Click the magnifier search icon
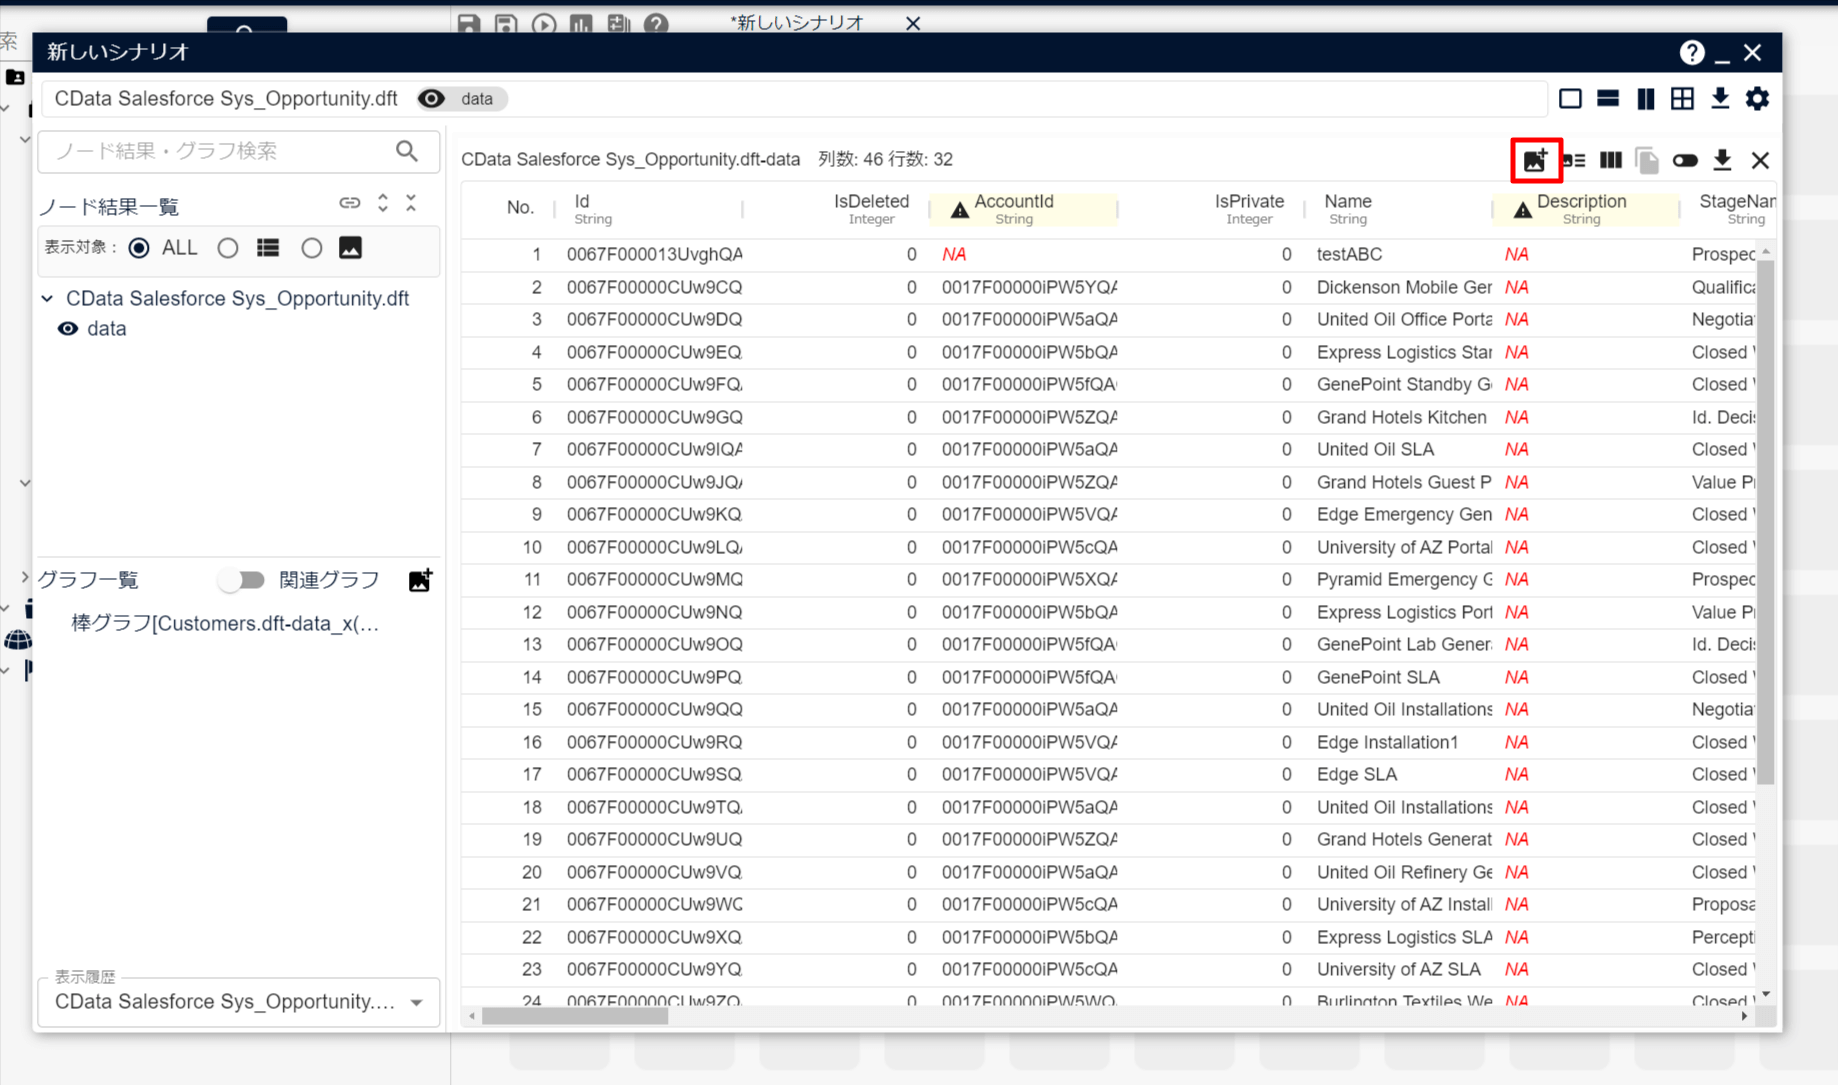The image size is (1838, 1085). tap(407, 151)
